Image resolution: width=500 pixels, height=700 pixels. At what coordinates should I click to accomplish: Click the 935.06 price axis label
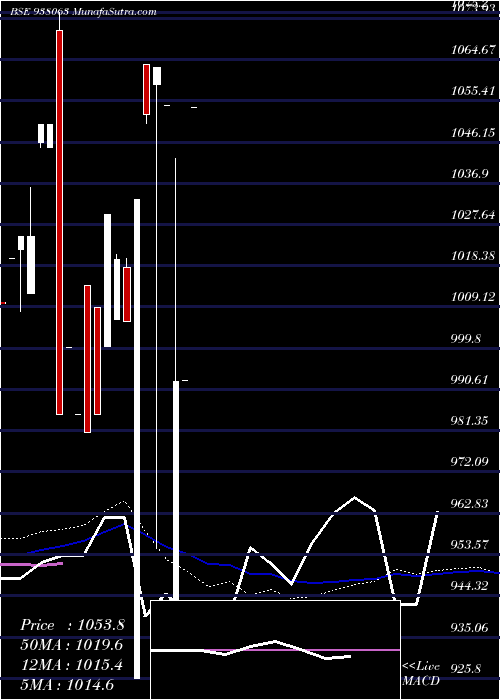469,628
